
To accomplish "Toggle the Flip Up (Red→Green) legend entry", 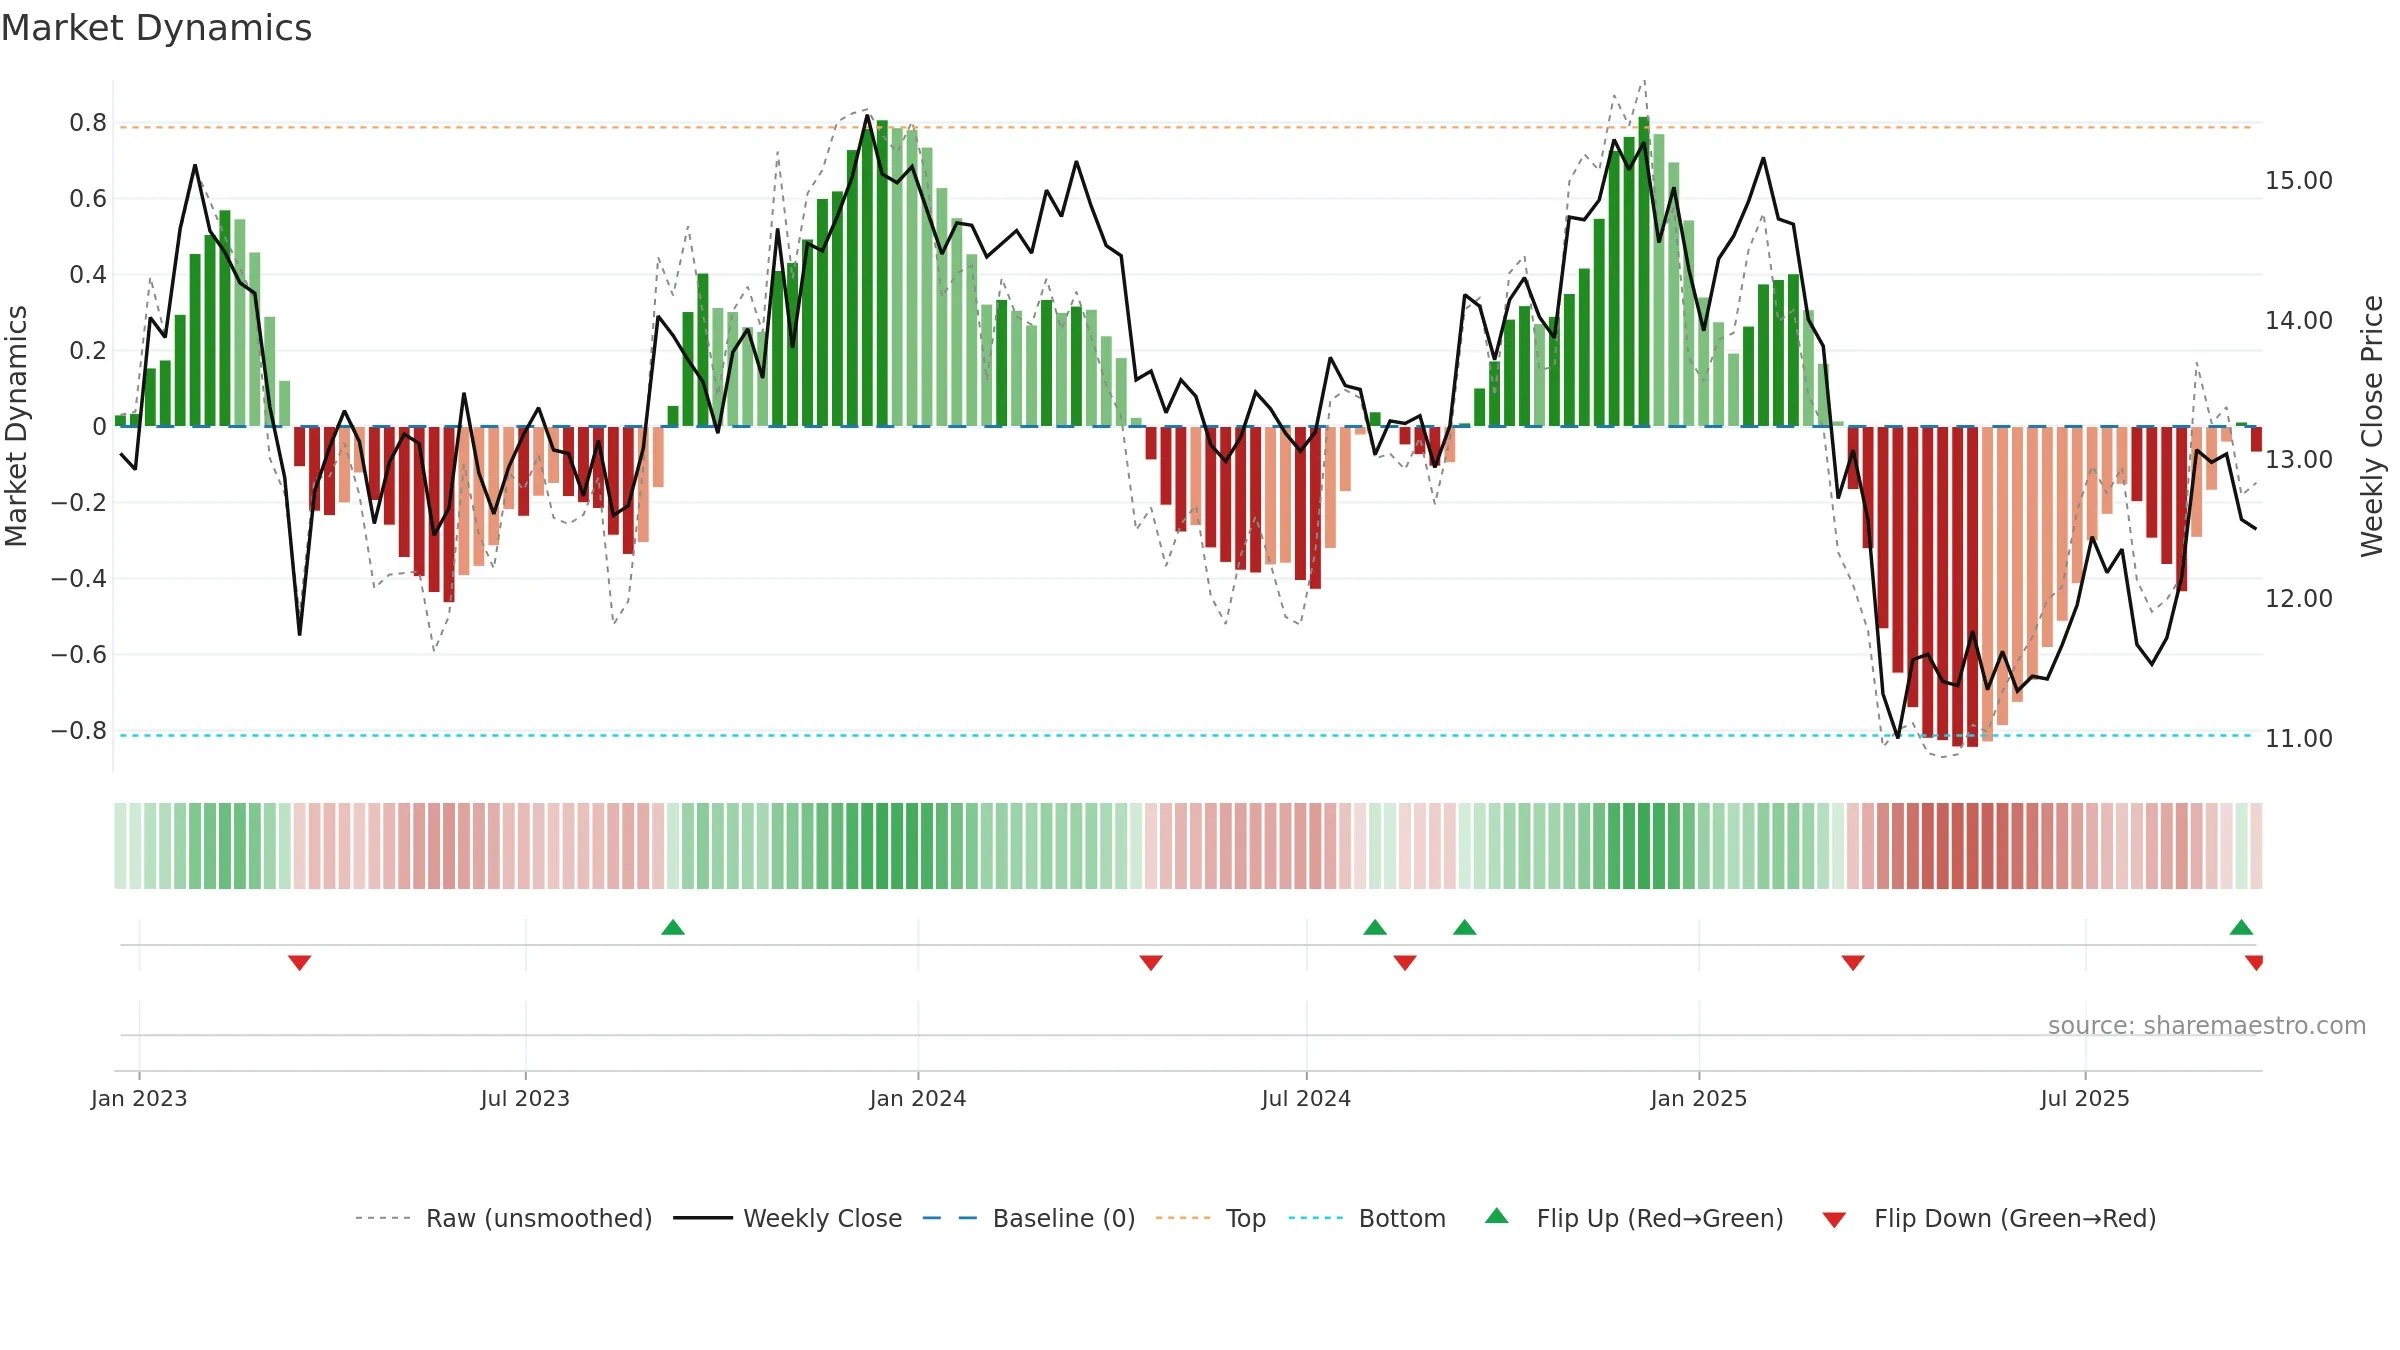I will coord(1634,1218).
